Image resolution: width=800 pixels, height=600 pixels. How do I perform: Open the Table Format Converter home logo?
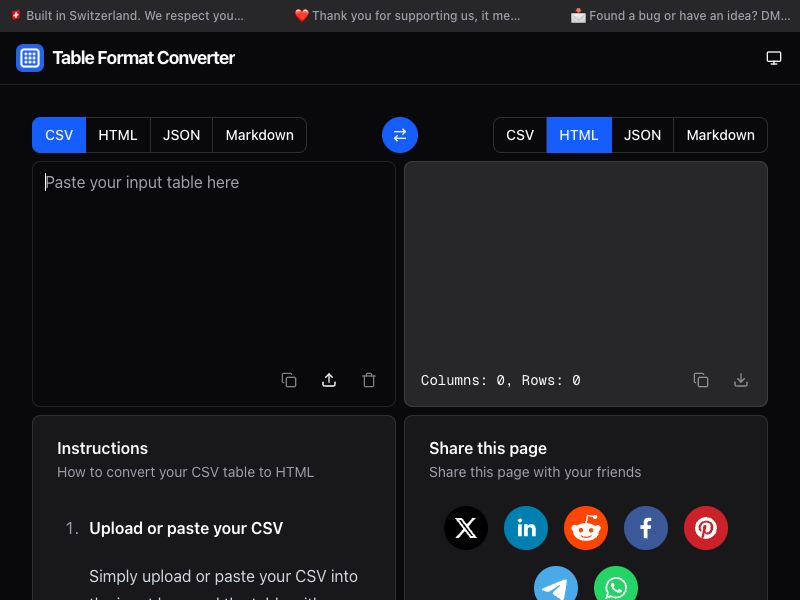(x=126, y=58)
